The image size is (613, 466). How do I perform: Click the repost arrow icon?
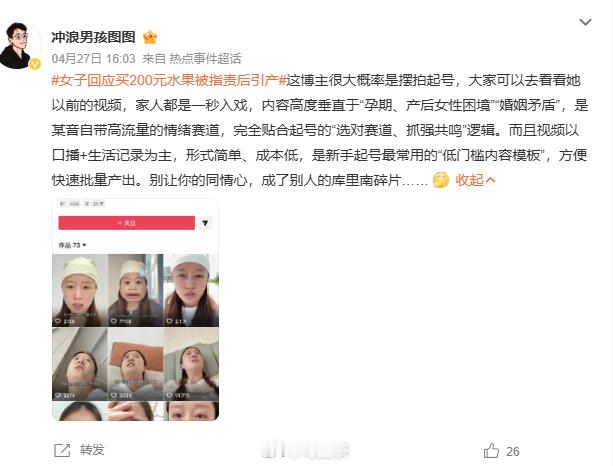tap(62, 450)
